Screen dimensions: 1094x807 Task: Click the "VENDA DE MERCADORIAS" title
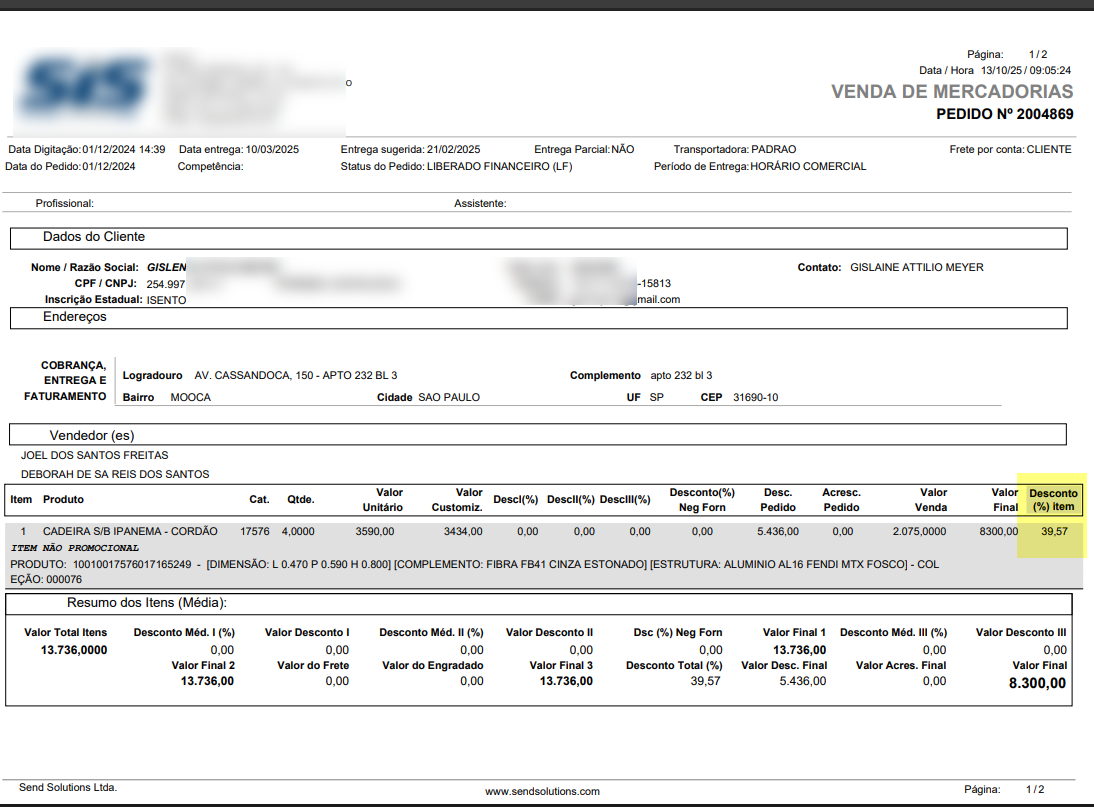pyautogui.click(x=951, y=92)
